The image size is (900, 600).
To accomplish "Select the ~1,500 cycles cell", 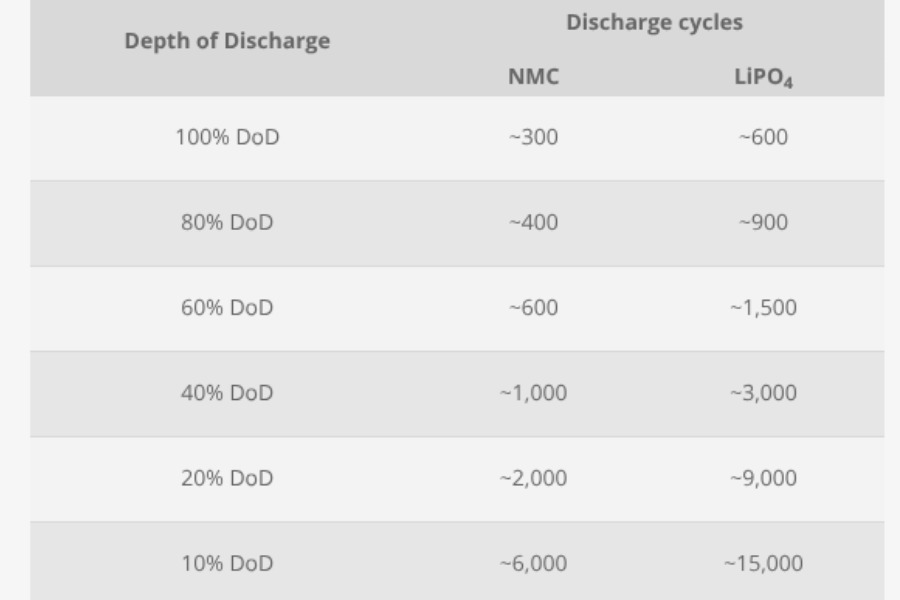I will (x=762, y=308).
